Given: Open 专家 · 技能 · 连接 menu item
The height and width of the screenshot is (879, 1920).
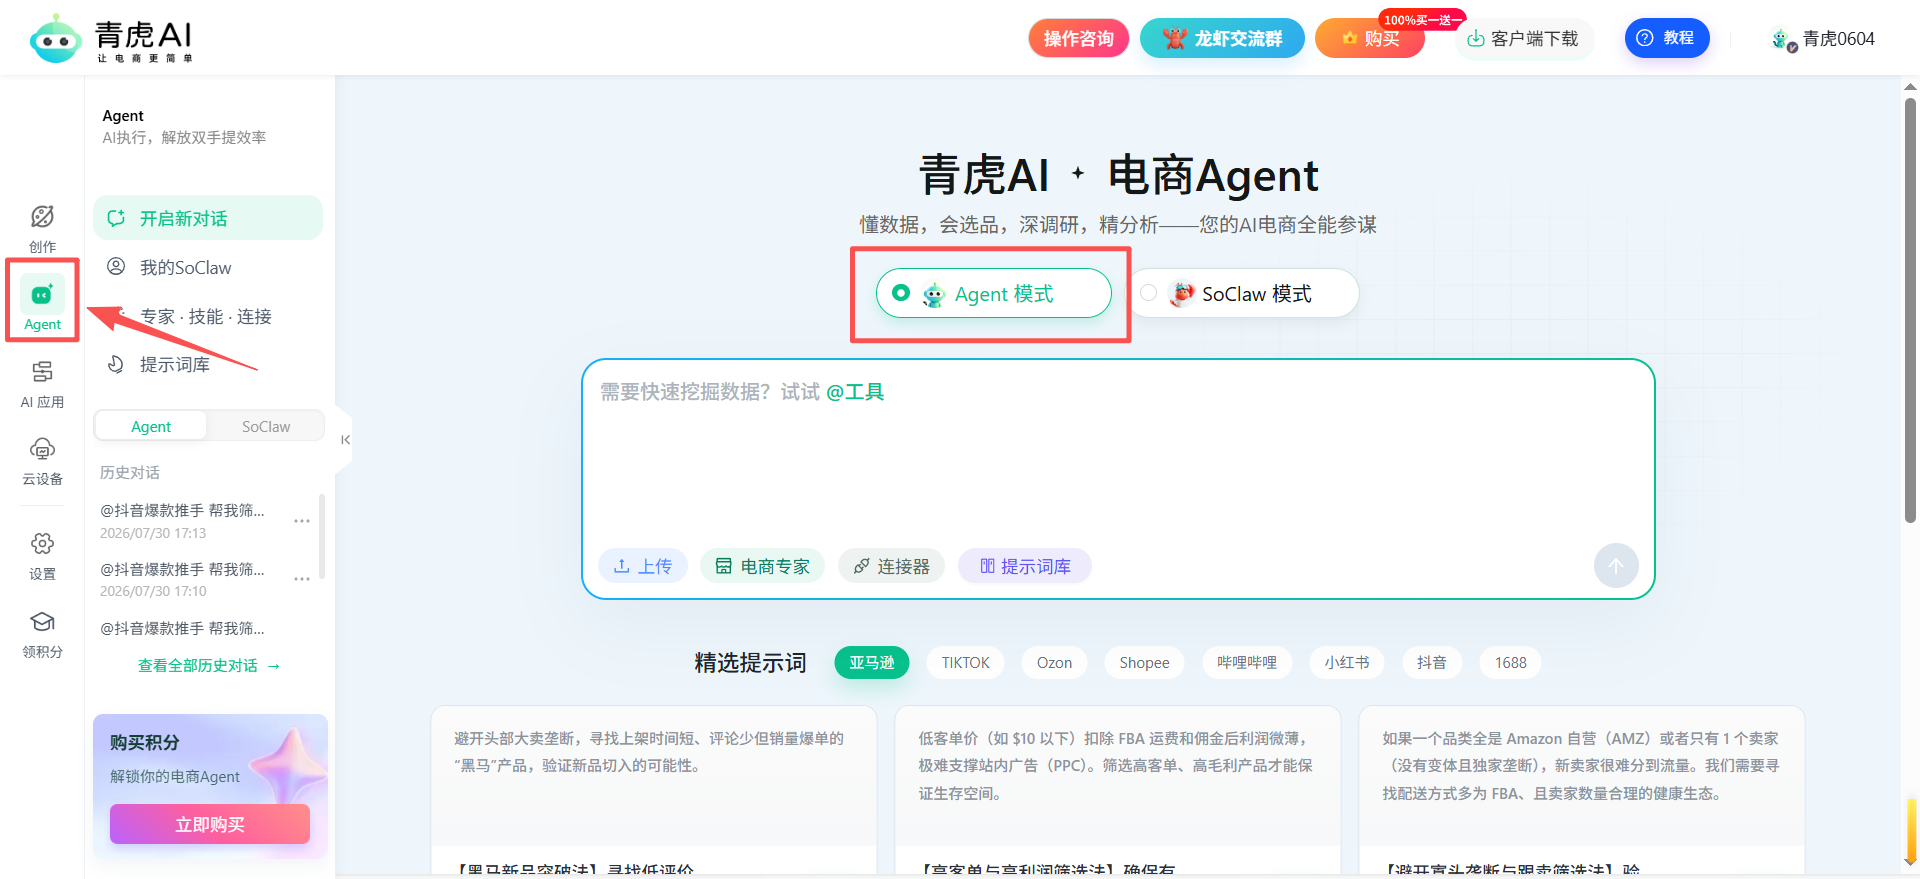Looking at the screenshot, I should 208,316.
